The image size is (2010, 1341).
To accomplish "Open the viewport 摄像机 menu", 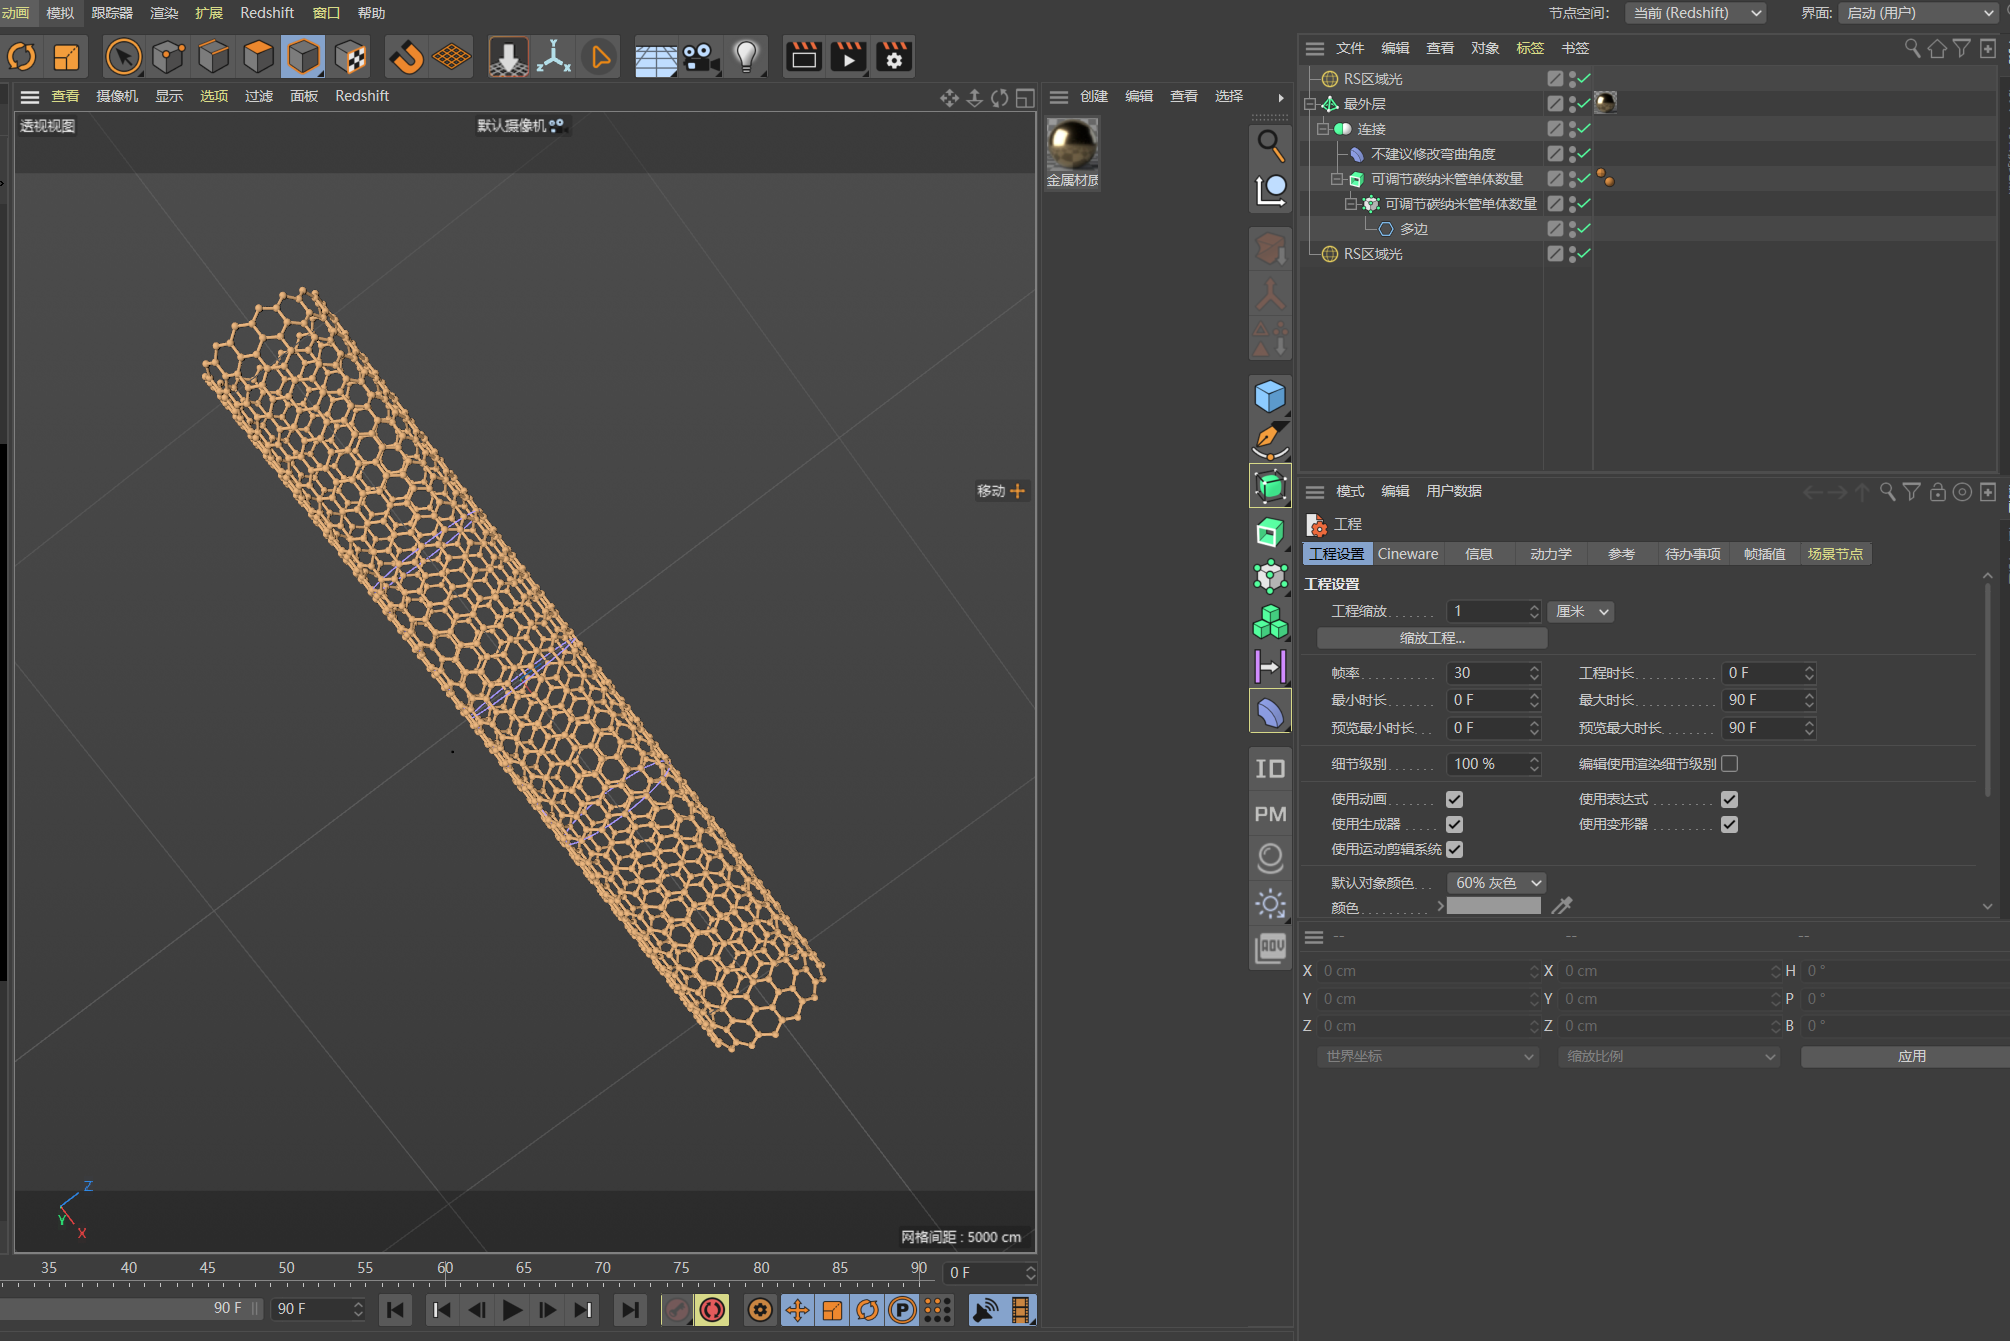I will (117, 96).
